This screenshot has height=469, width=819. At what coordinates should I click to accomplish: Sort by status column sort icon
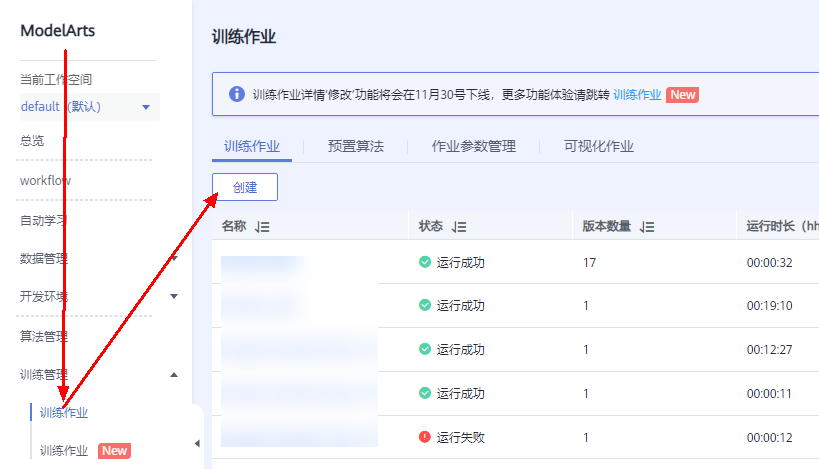pos(459,227)
